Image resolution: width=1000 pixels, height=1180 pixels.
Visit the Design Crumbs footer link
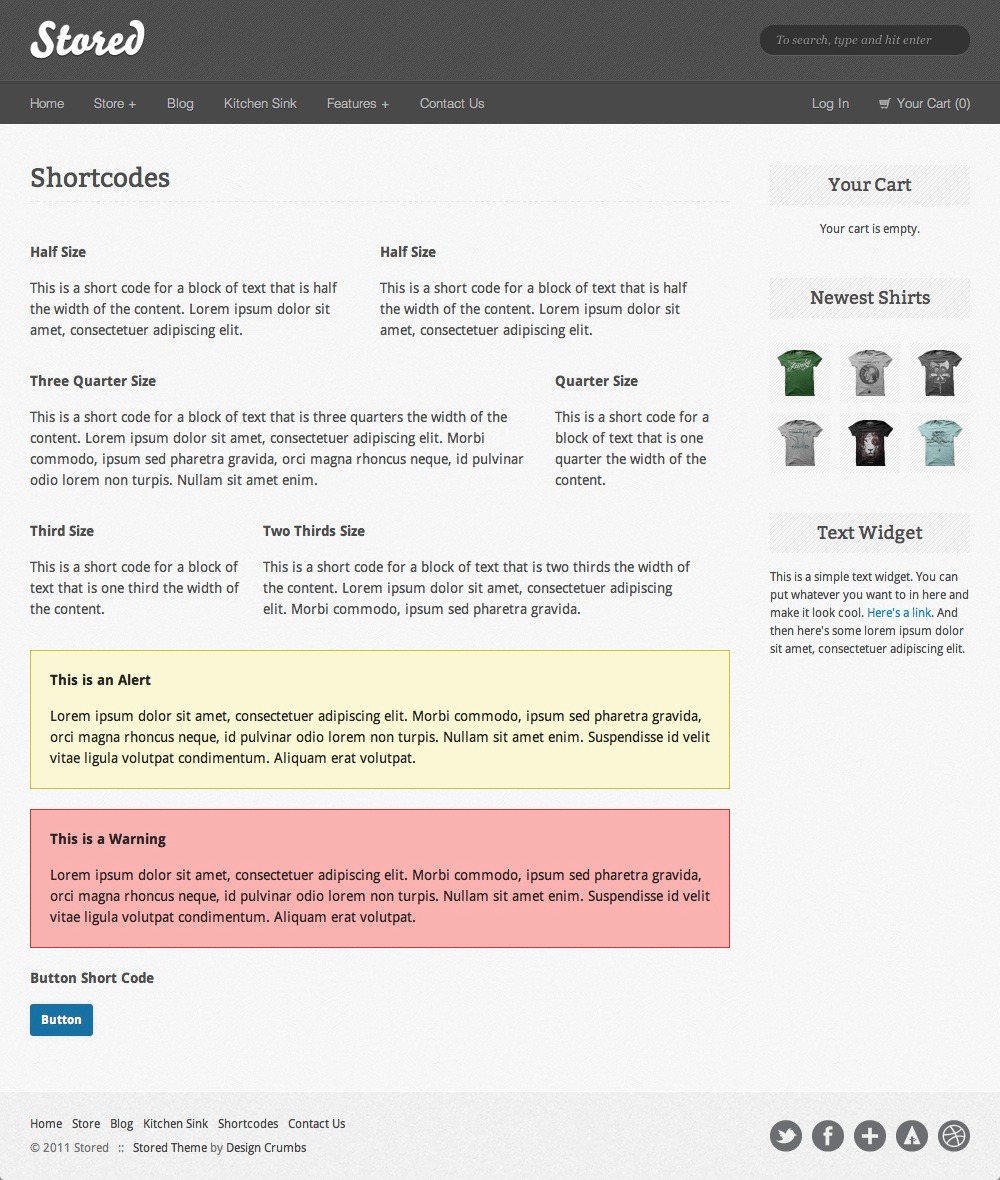click(266, 1148)
